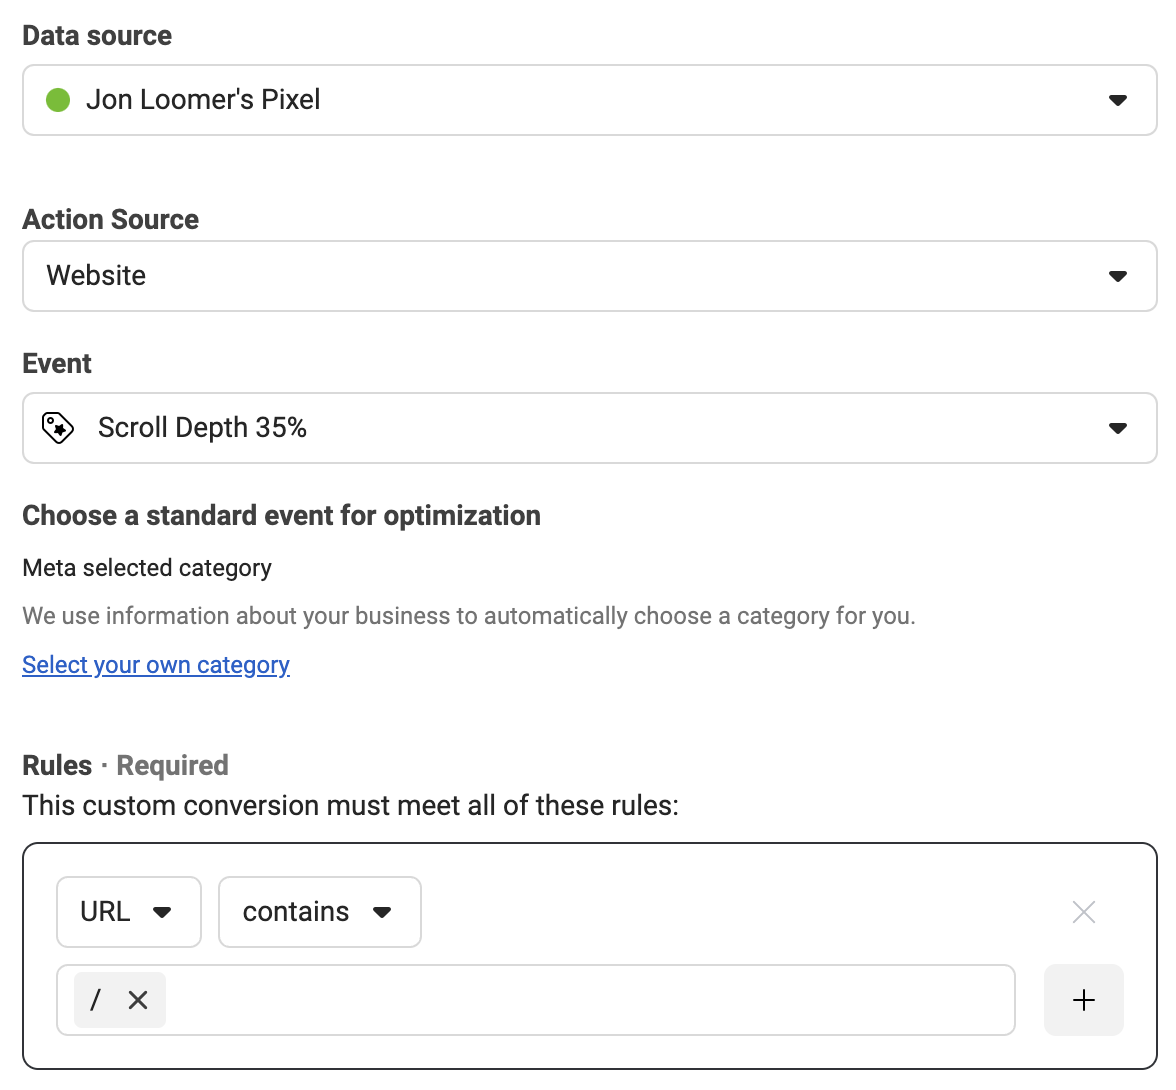Click the Choose a standard event heading
Image resolution: width=1176 pixels, height=1090 pixels.
[281, 515]
